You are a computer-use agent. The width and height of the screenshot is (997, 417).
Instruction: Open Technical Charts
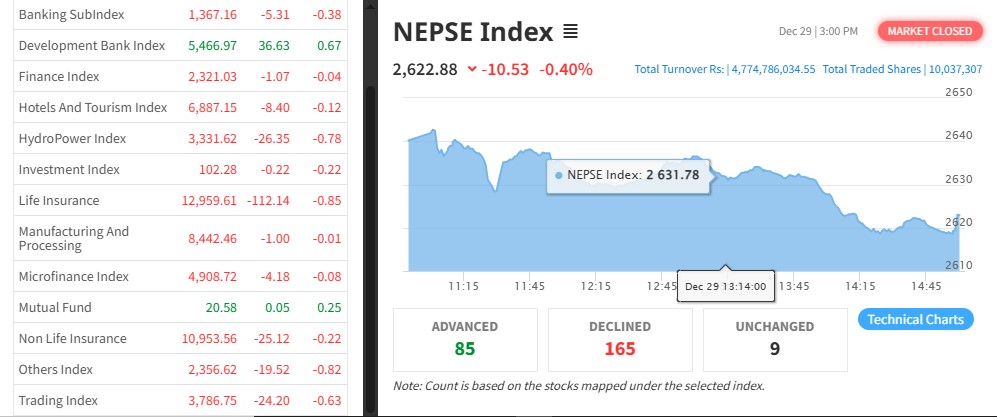915,319
